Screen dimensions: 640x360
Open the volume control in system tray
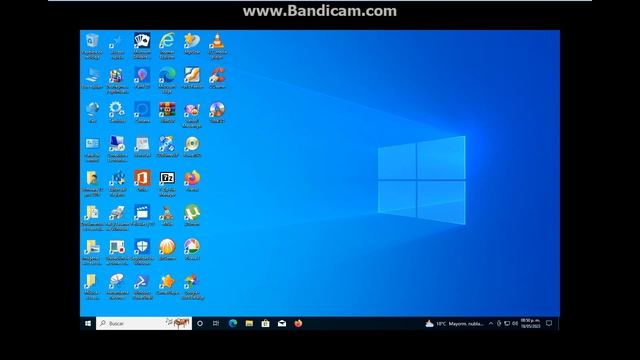(515, 324)
